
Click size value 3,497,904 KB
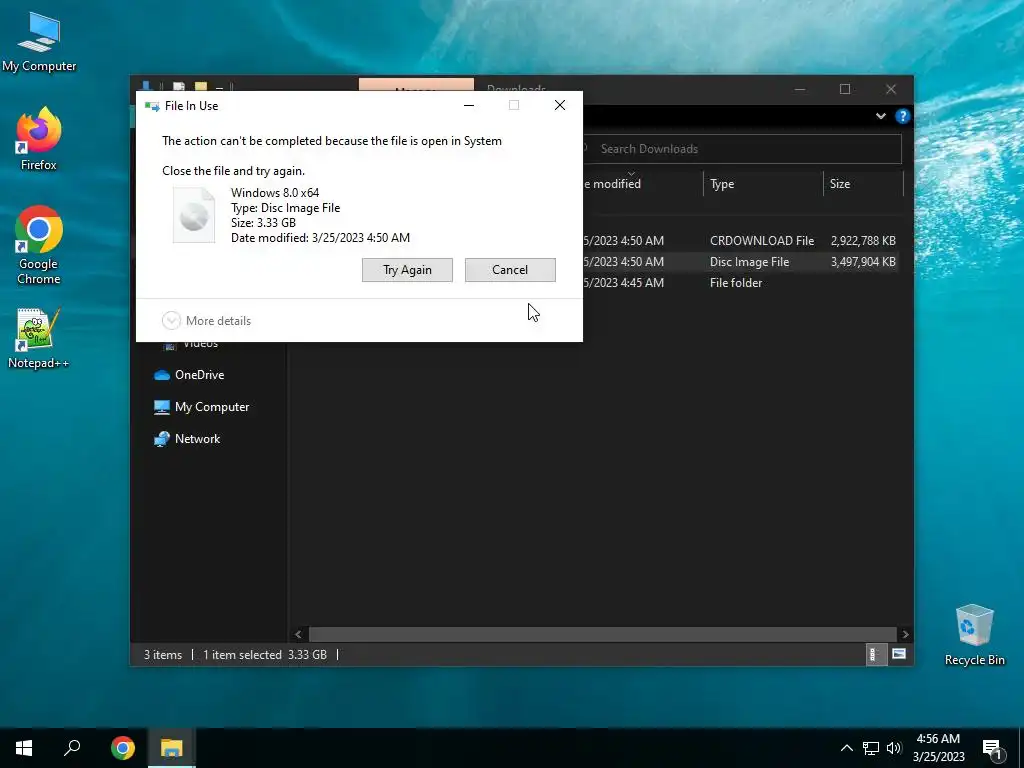863,262
